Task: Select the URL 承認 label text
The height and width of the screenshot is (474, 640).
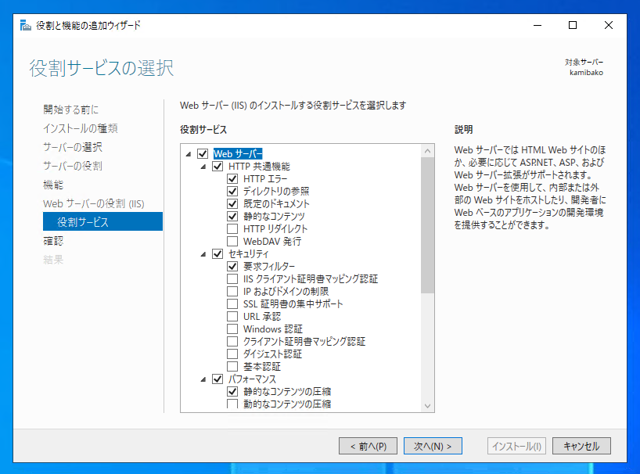Action: click(x=262, y=316)
